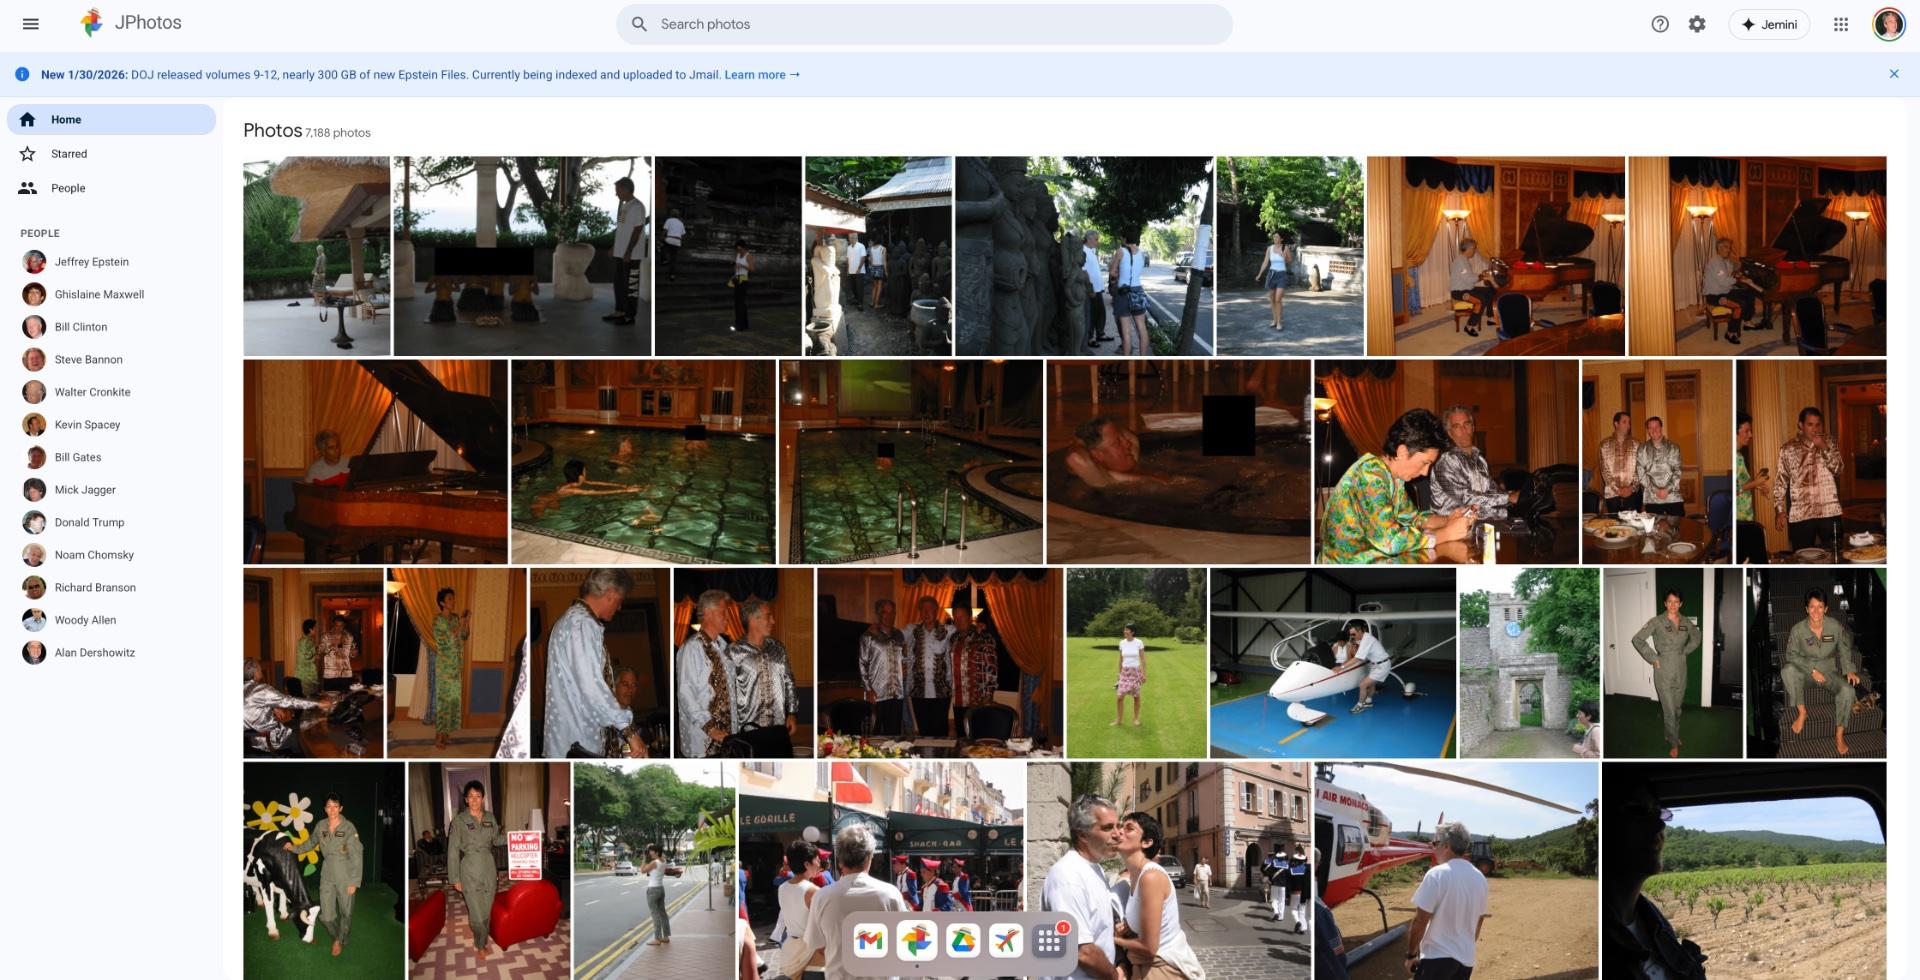Click the magnifying glass search icon
The height and width of the screenshot is (980, 1920).
640,24
